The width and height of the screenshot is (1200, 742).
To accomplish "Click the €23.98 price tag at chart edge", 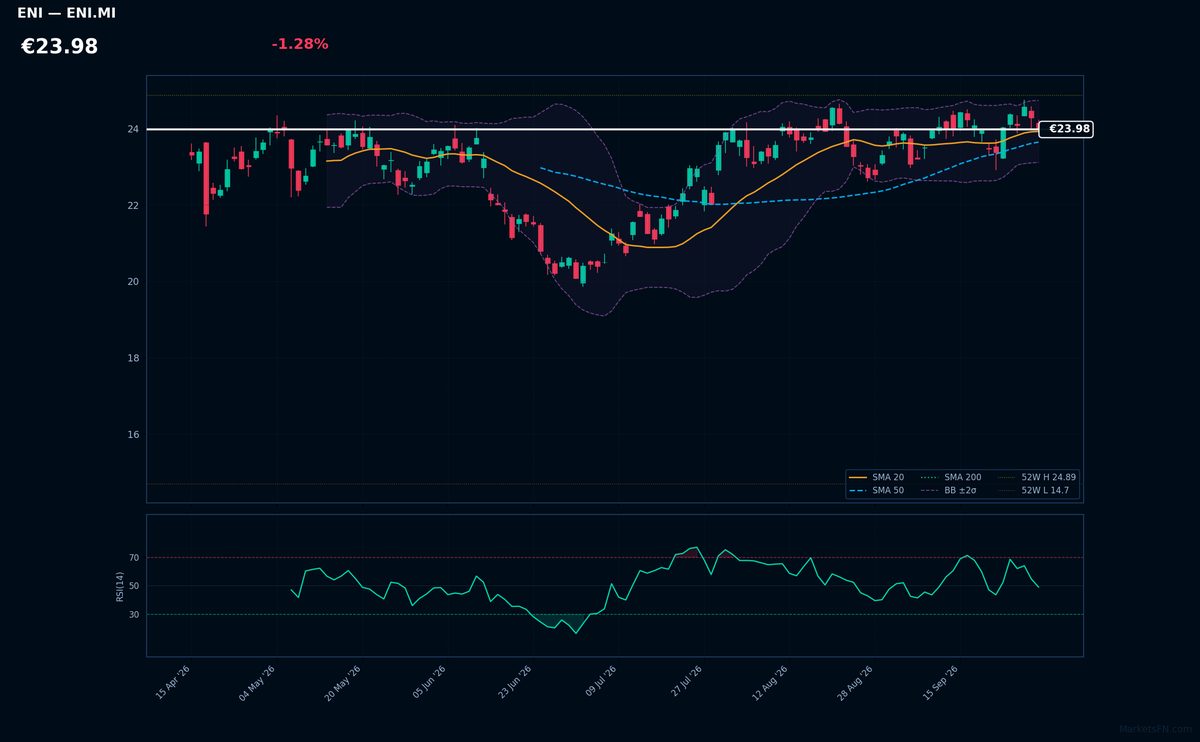I will pyautogui.click(x=1066, y=129).
